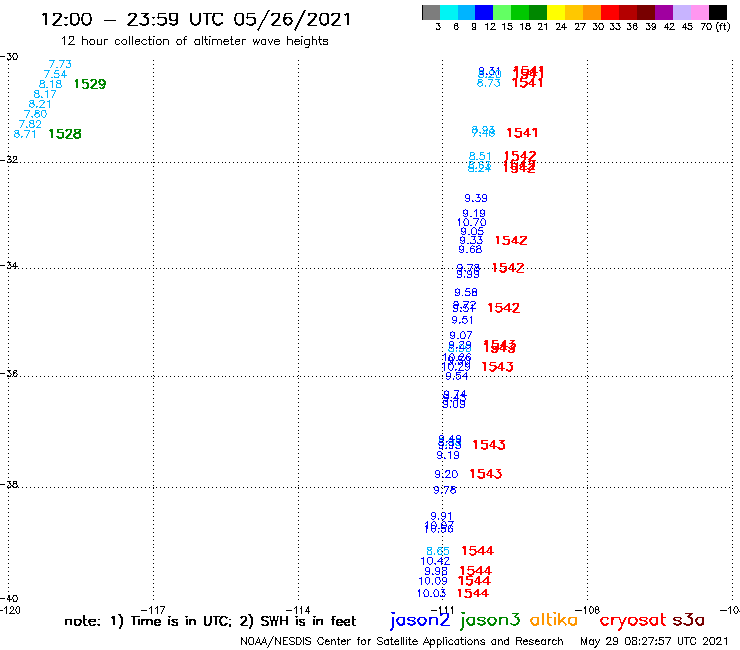Select the 8.51 wave height reading
Screen dimensions: 740x650
pyautogui.click(x=480, y=156)
